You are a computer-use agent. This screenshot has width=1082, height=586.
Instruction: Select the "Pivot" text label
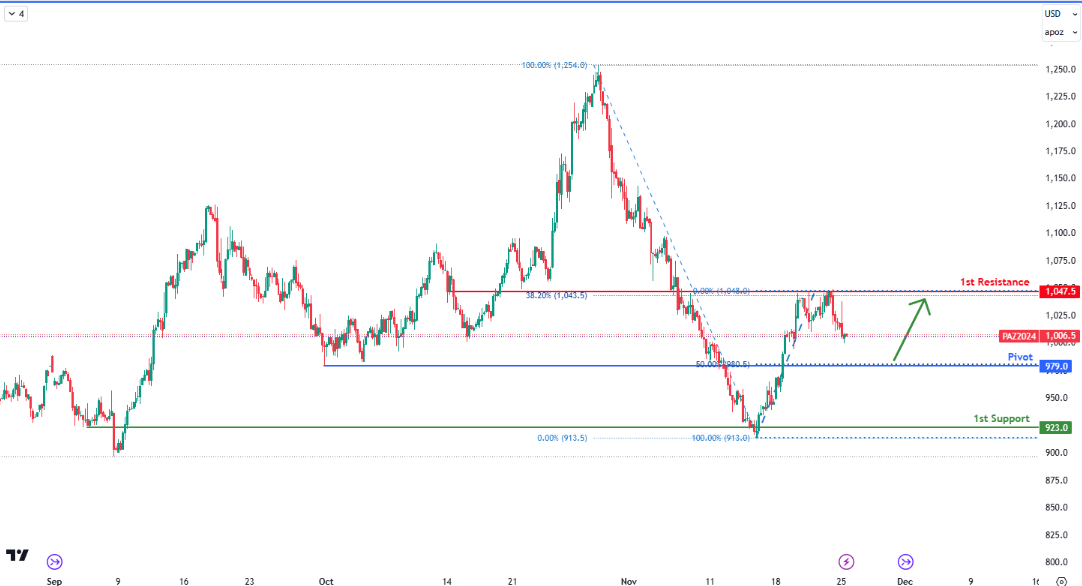click(1020, 357)
